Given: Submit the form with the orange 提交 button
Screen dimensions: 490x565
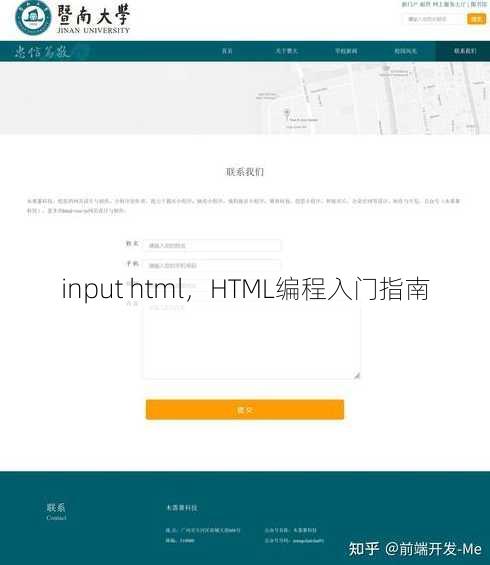Looking at the screenshot, I should coord(245,409).
